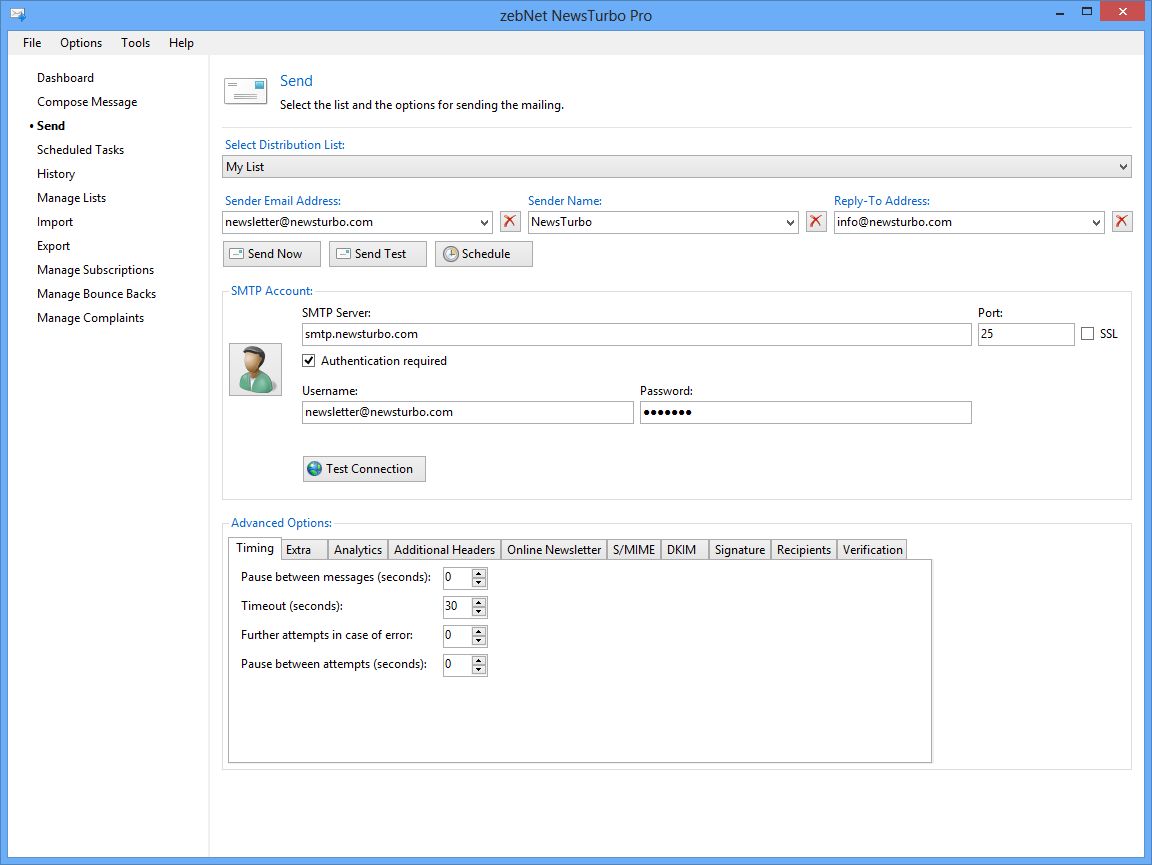
Task: Open the Reply-To Address dropdown
Action: point(1097,222)
